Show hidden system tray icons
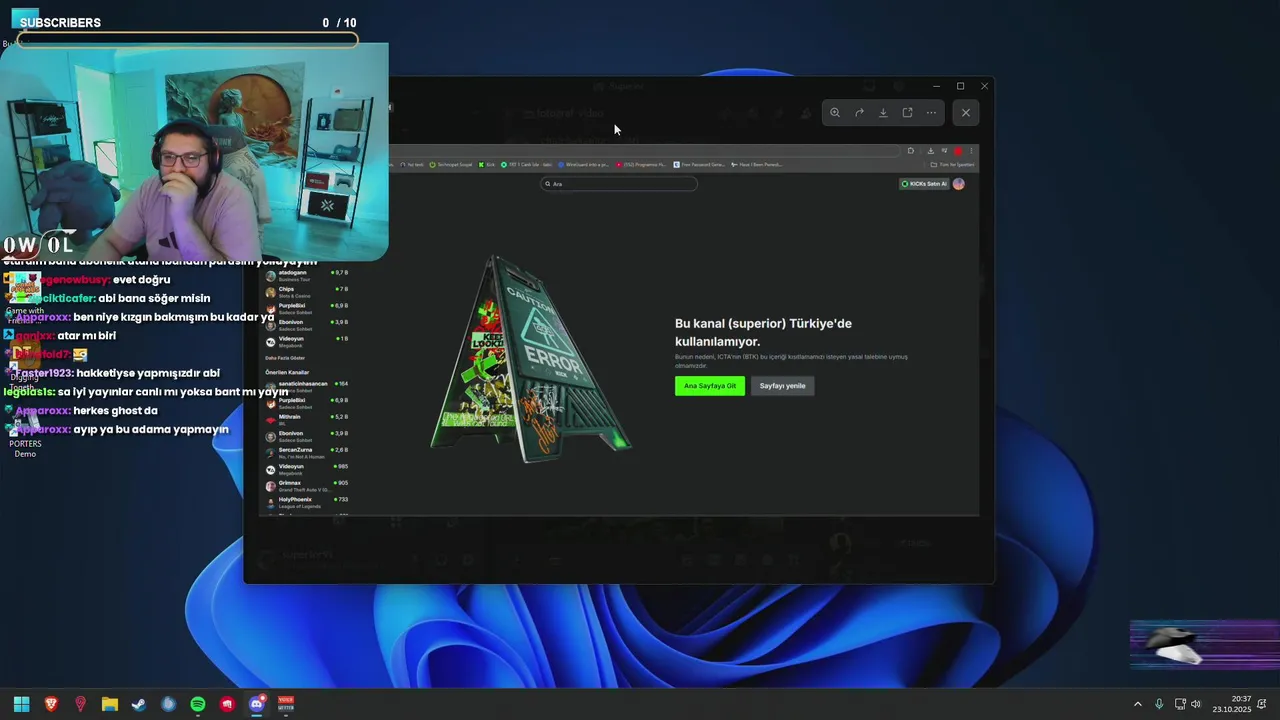The image size is (1280, 720). click(x=1137, y=705)
